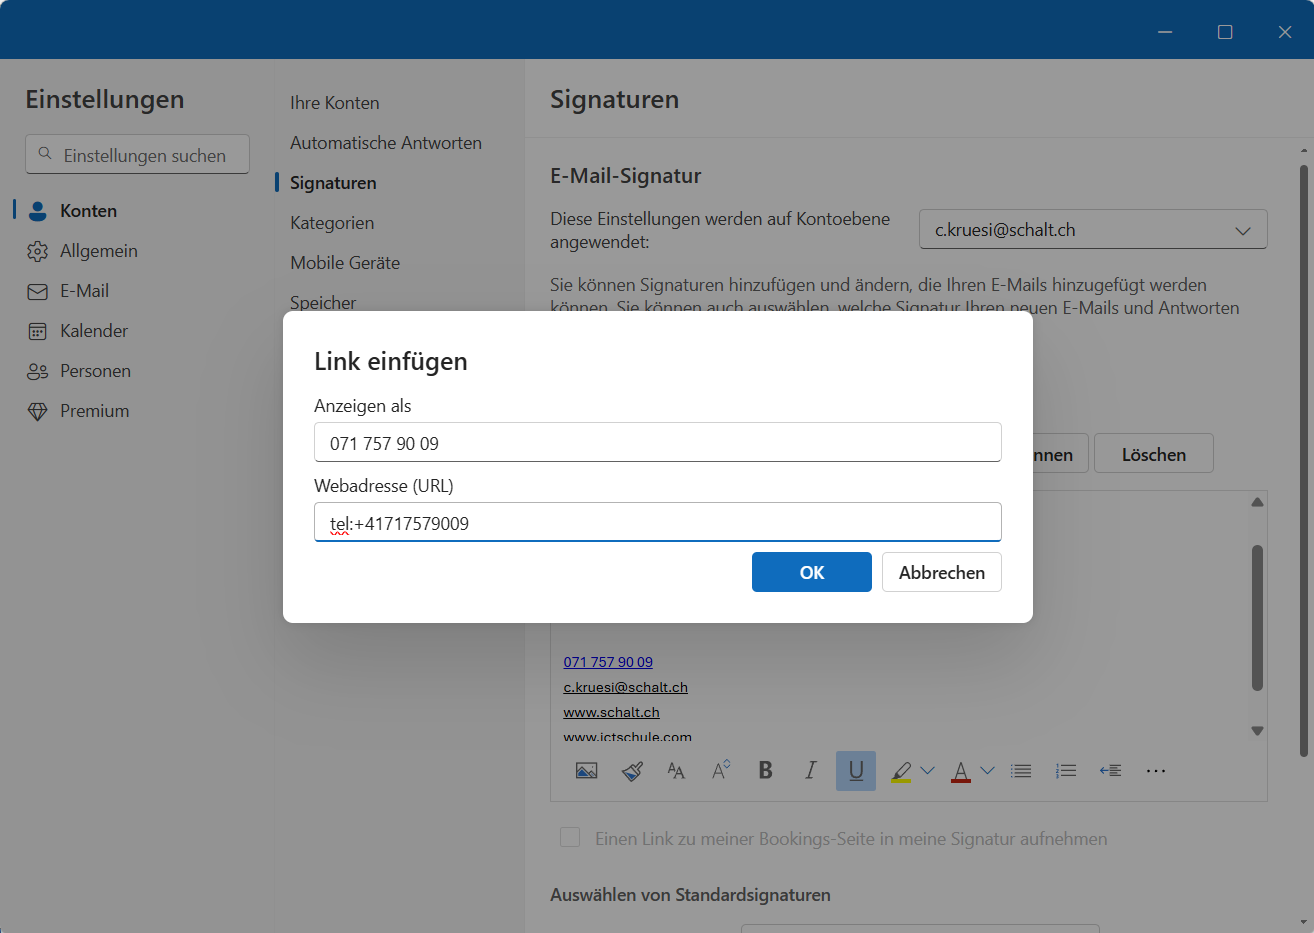The height and width of the screenshot is (933, 1314).
Task: Toggle bold formatting in signature editor
Action: pyautogui.click(x=765, y=770)
